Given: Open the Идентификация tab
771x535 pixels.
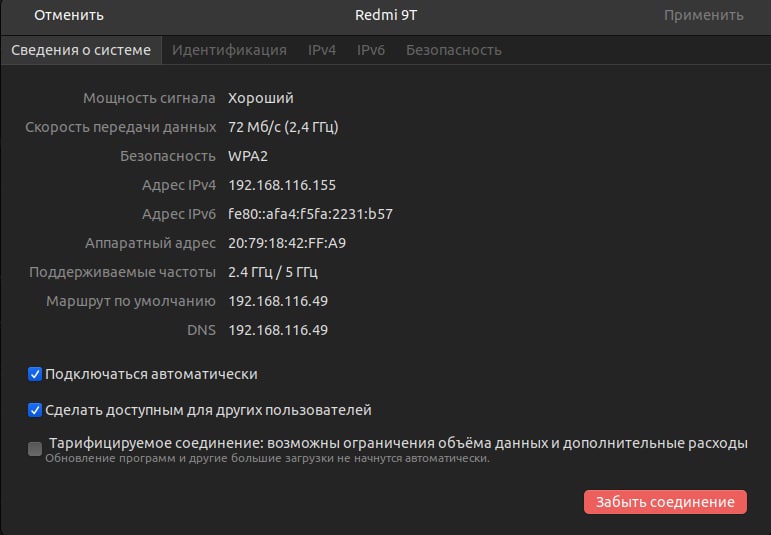Looking at the screenshot, I should (x=229, y=50).
